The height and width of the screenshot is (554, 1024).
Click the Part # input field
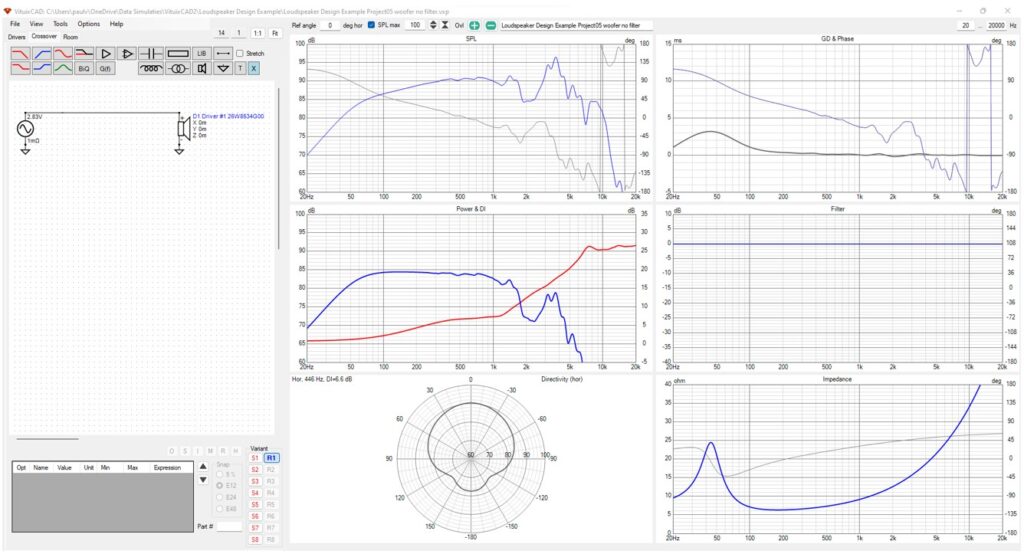pyautogui.click(x=229, y=526)
